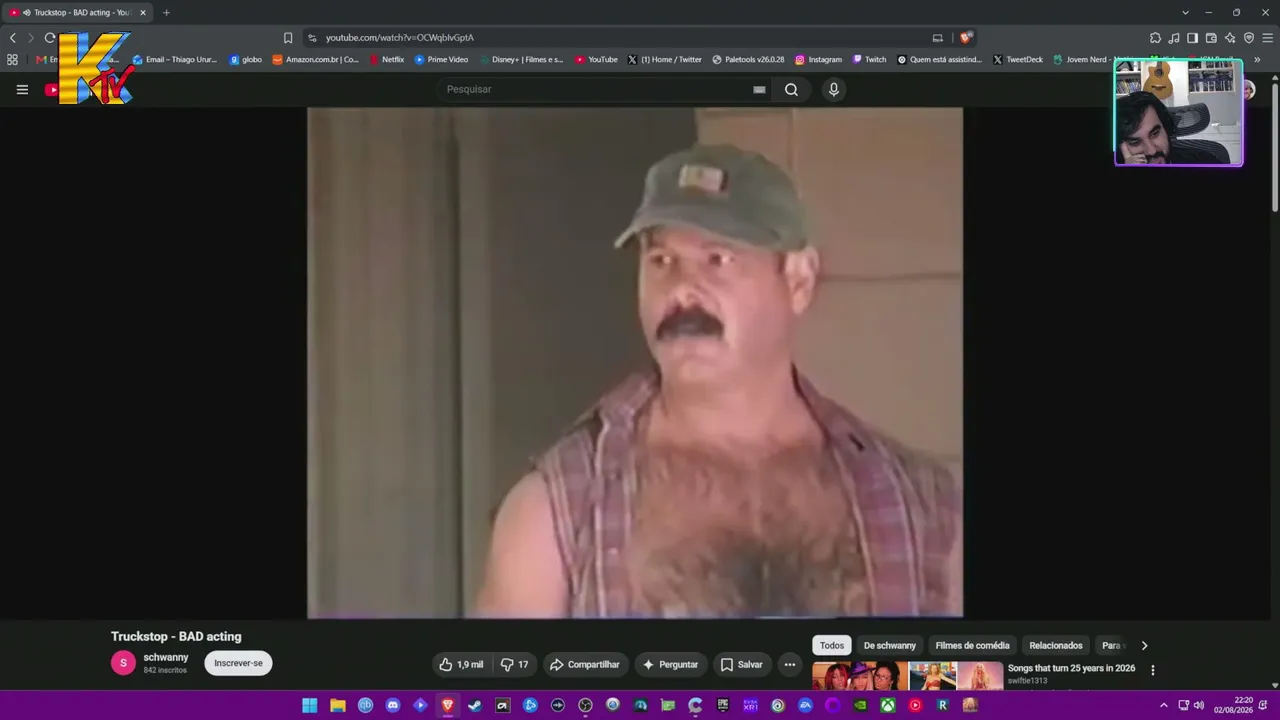Open the TweetDeck bookmark
Viewport: 1280px width, 720px height.
(x=1018, y=60)
